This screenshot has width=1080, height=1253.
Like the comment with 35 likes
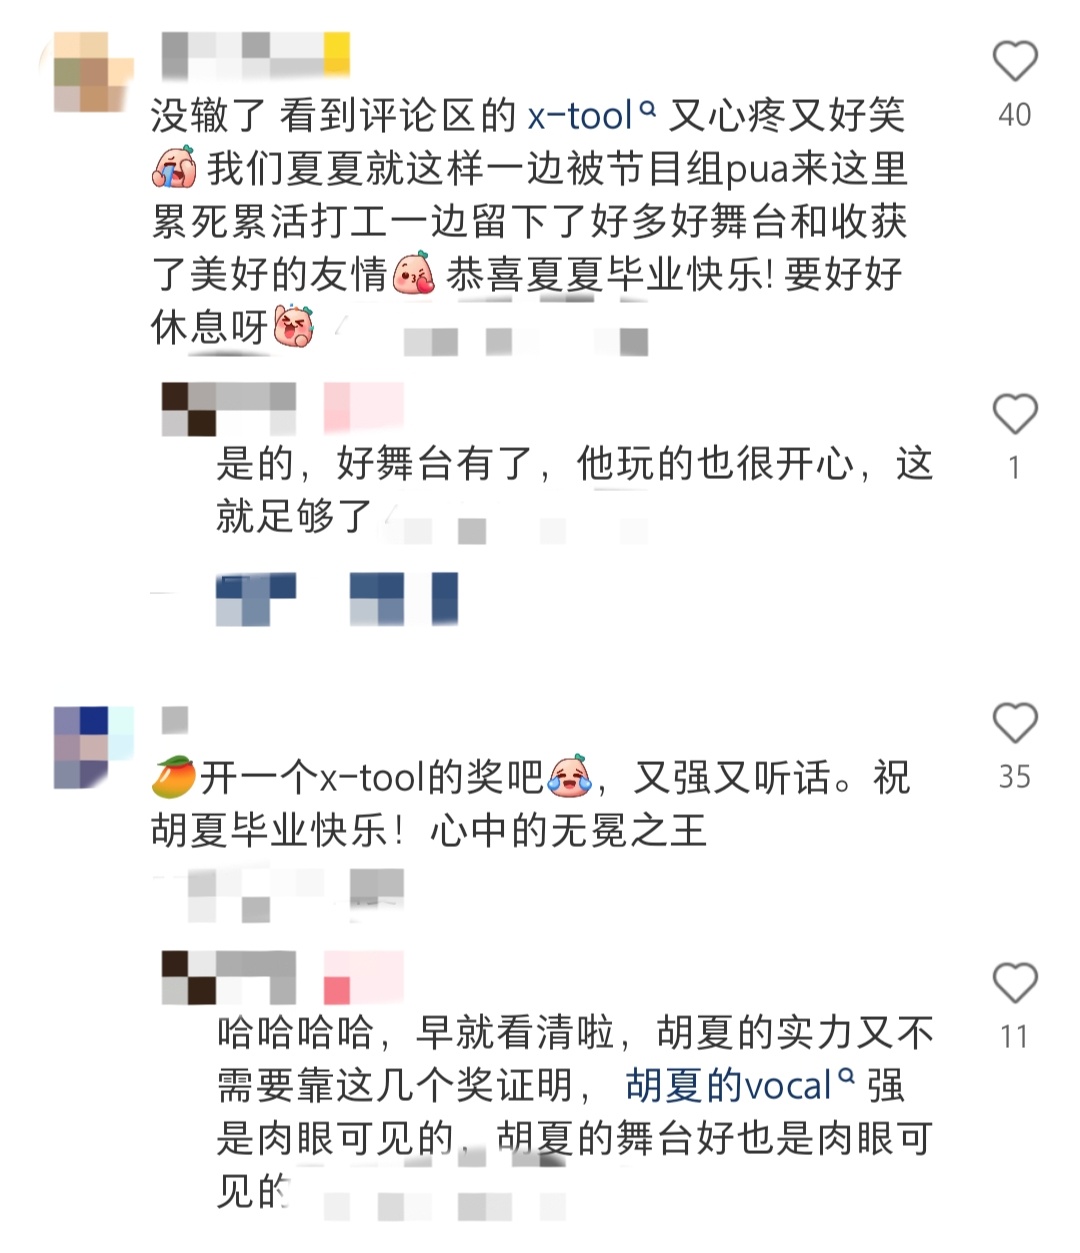pos(1014,722)
